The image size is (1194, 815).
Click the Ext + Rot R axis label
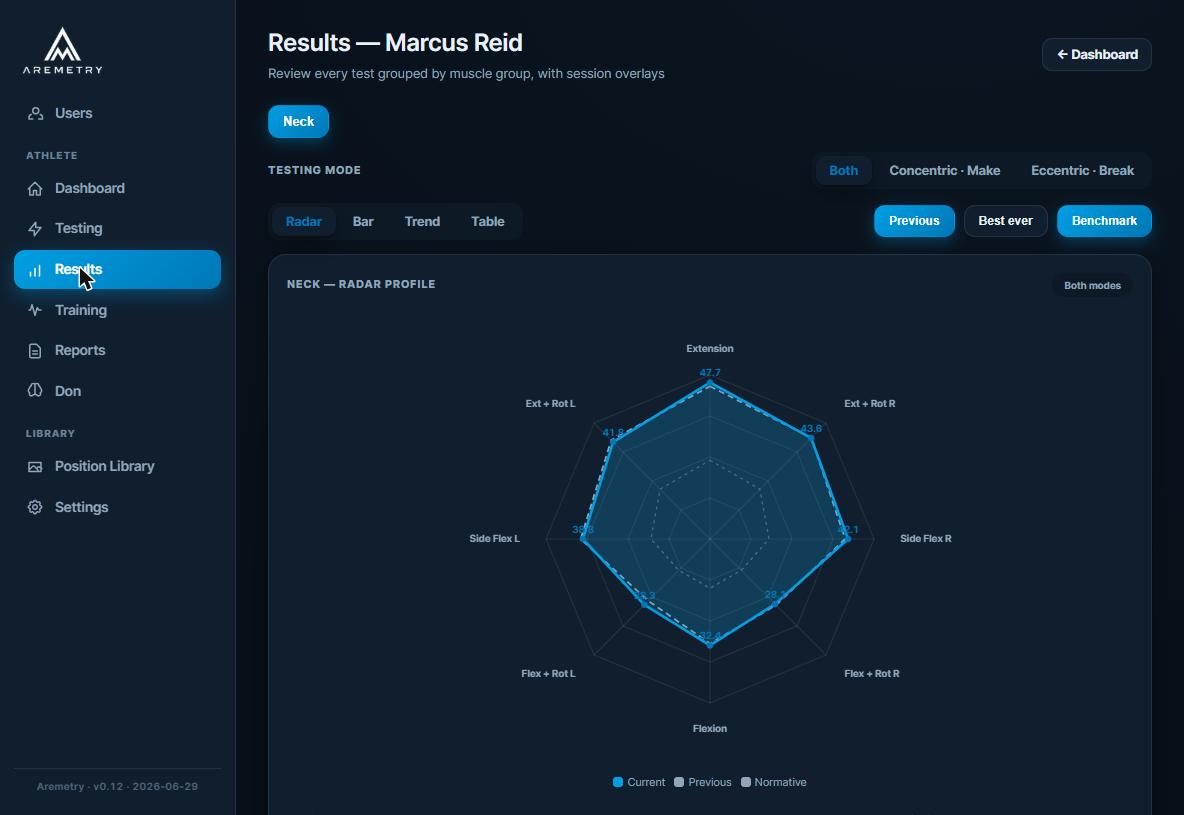[x=870, y=404]
